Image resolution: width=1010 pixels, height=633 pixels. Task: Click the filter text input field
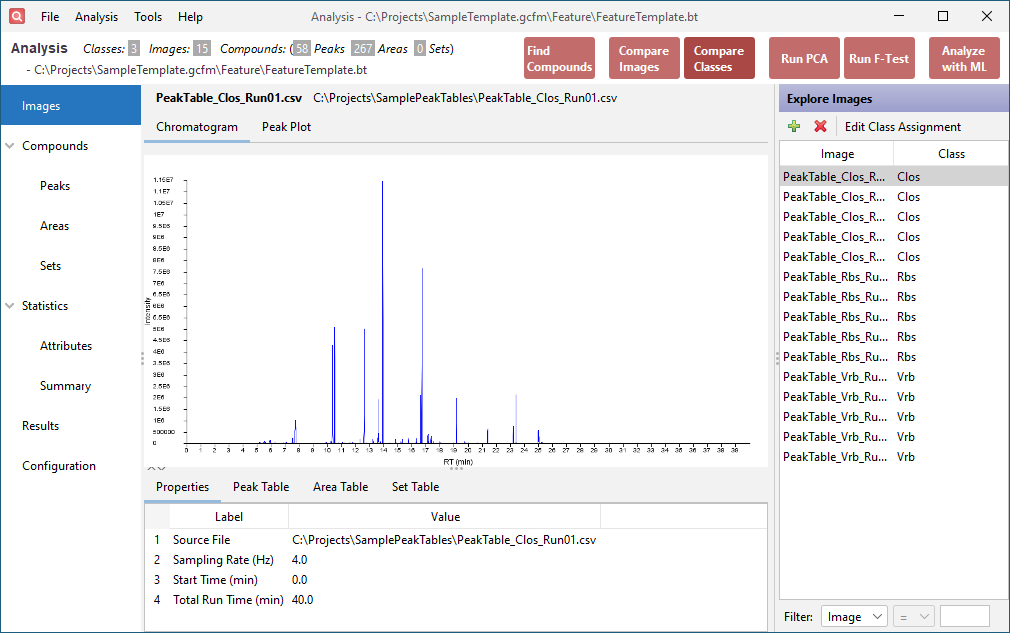(966, 616)
